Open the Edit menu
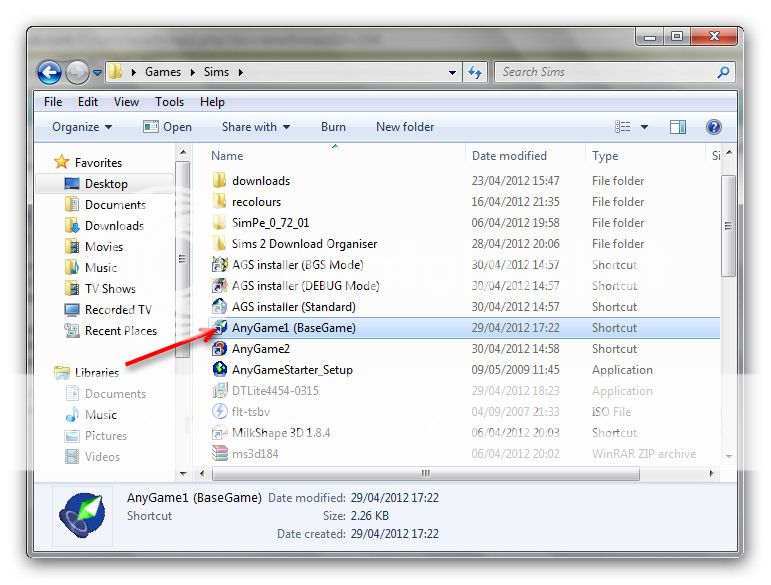 88,102
